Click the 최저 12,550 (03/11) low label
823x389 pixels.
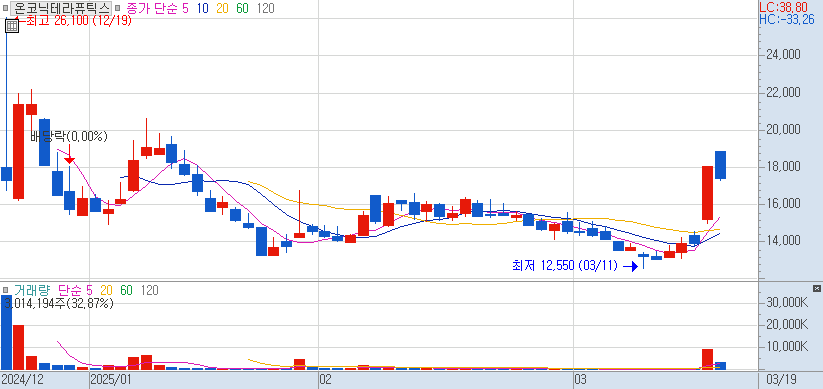pyautogui.click(x=566, y=266)
